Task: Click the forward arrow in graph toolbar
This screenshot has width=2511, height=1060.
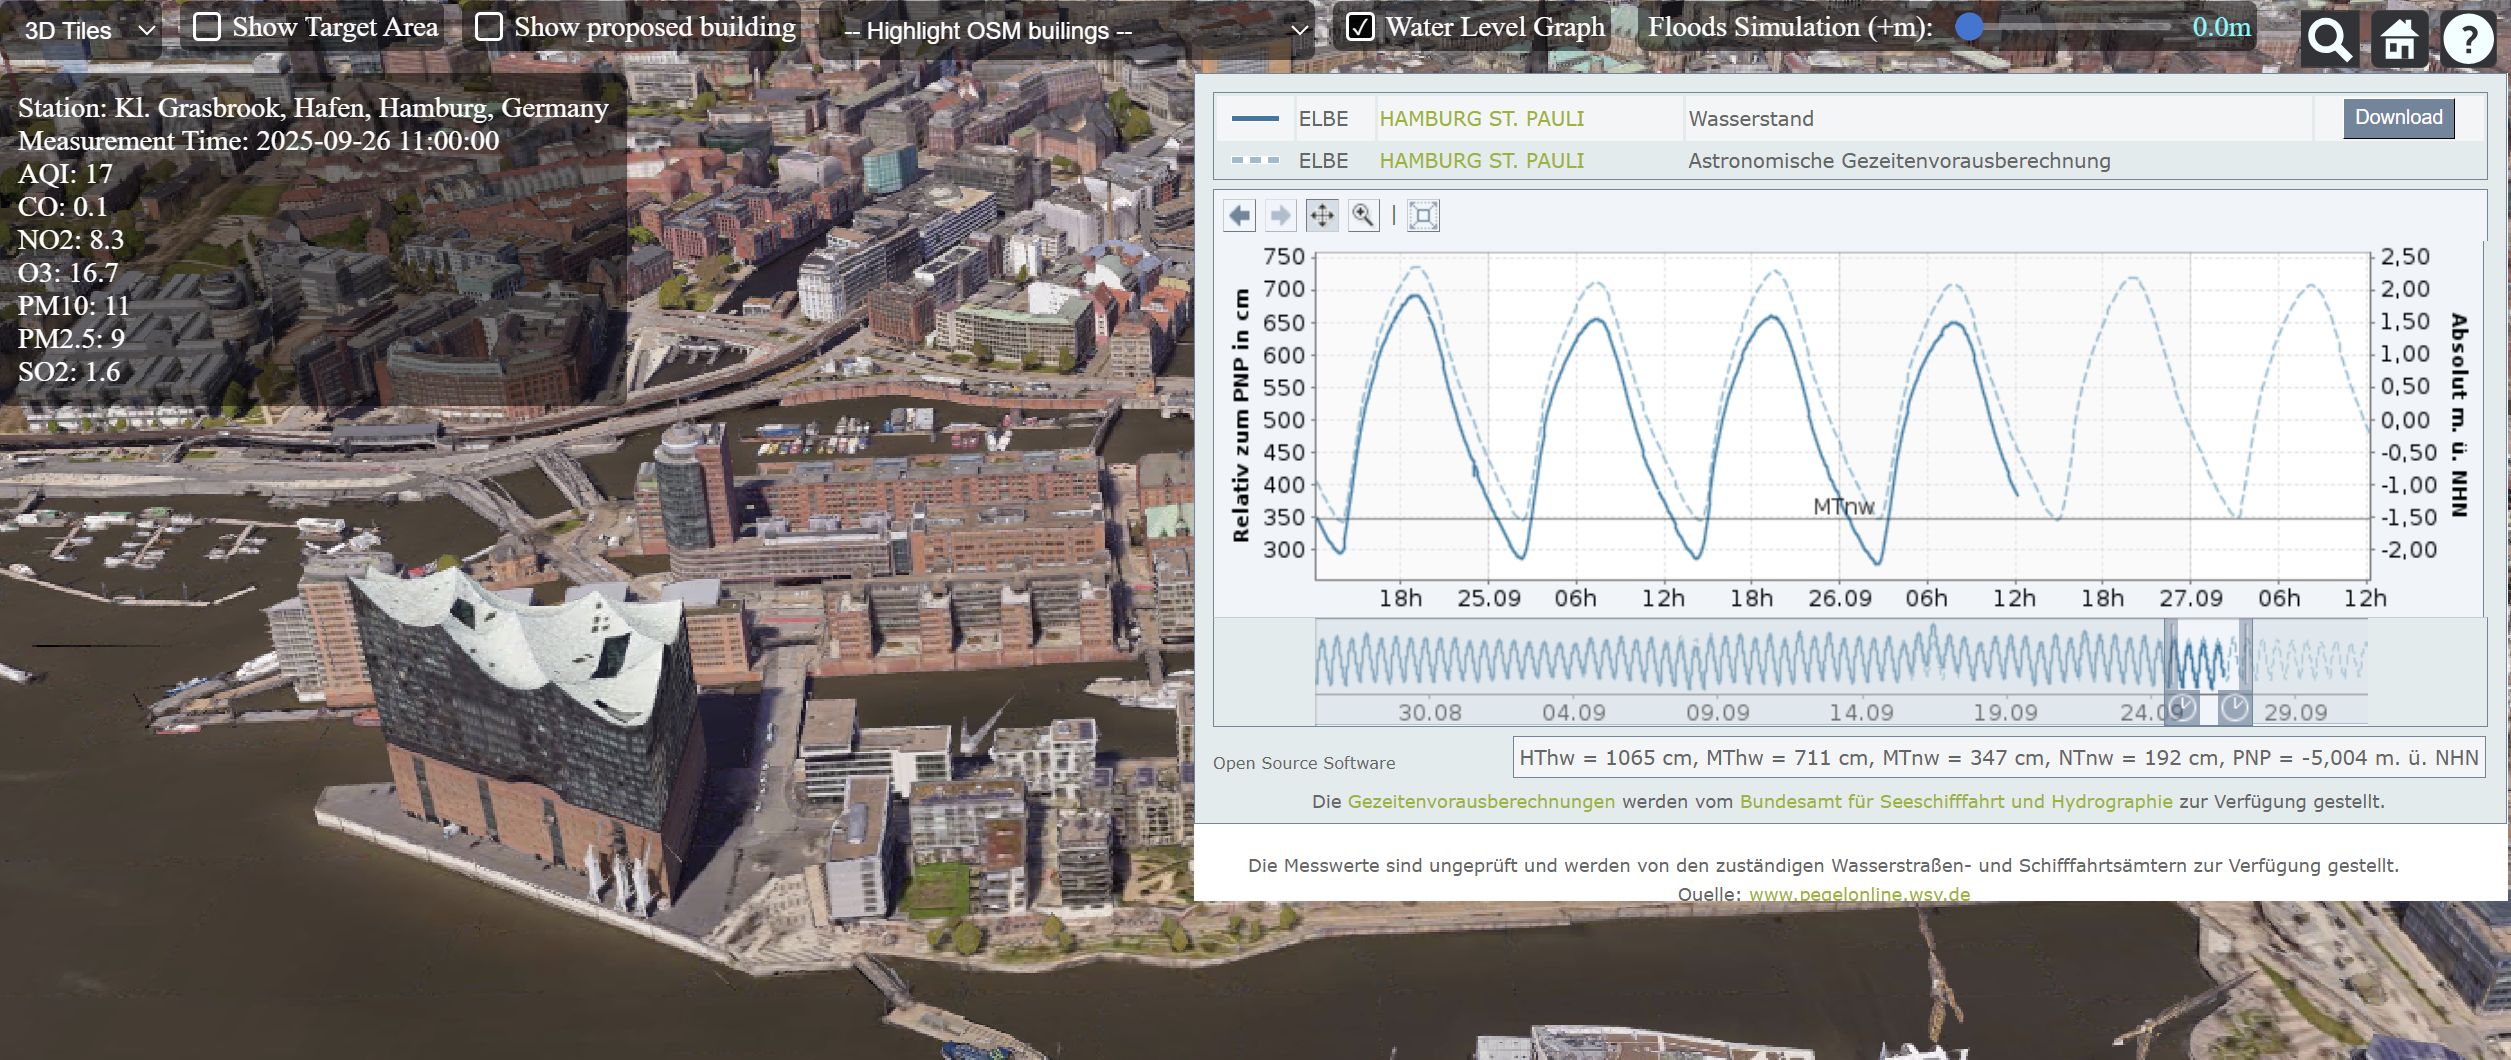Action: tap(1280, 215)
